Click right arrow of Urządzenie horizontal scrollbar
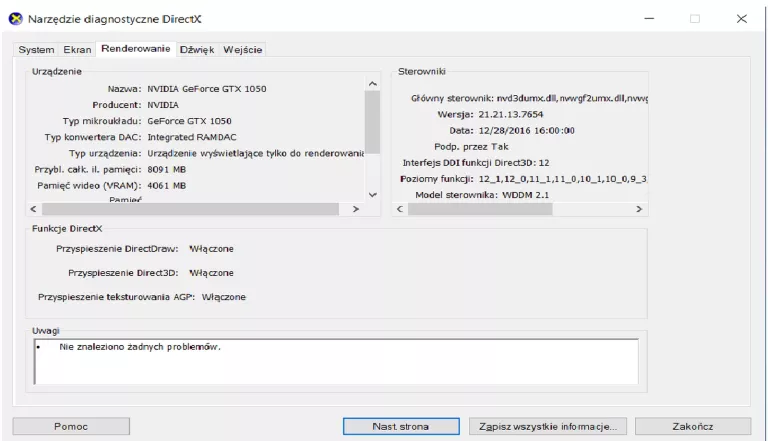This screenshot has height=441, width=768. 356,209
